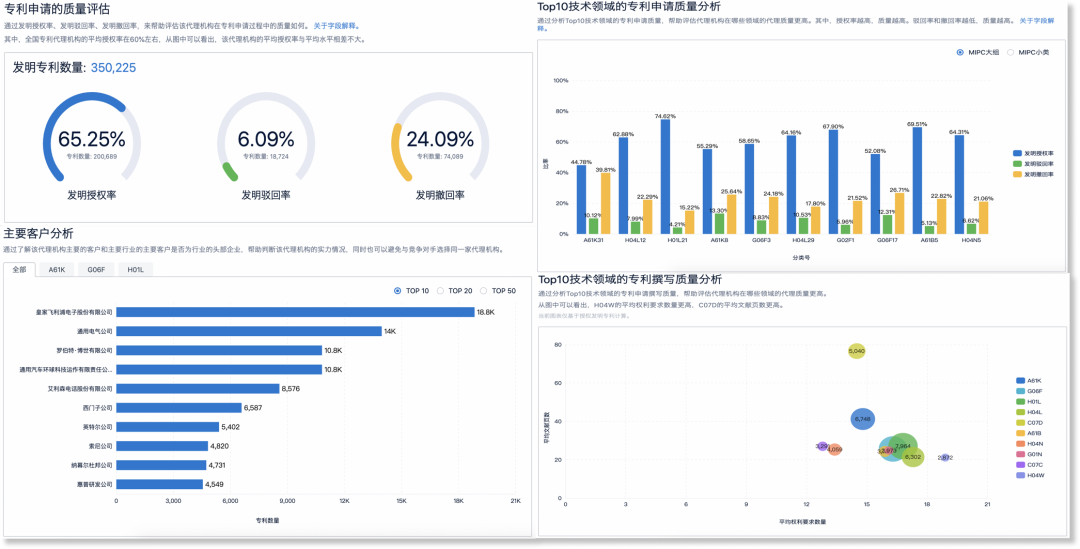Select the MIPC大组 radio option
The width and height of the screenshot is (1080, 549).
pyautogui.click(x=960, y=52)
